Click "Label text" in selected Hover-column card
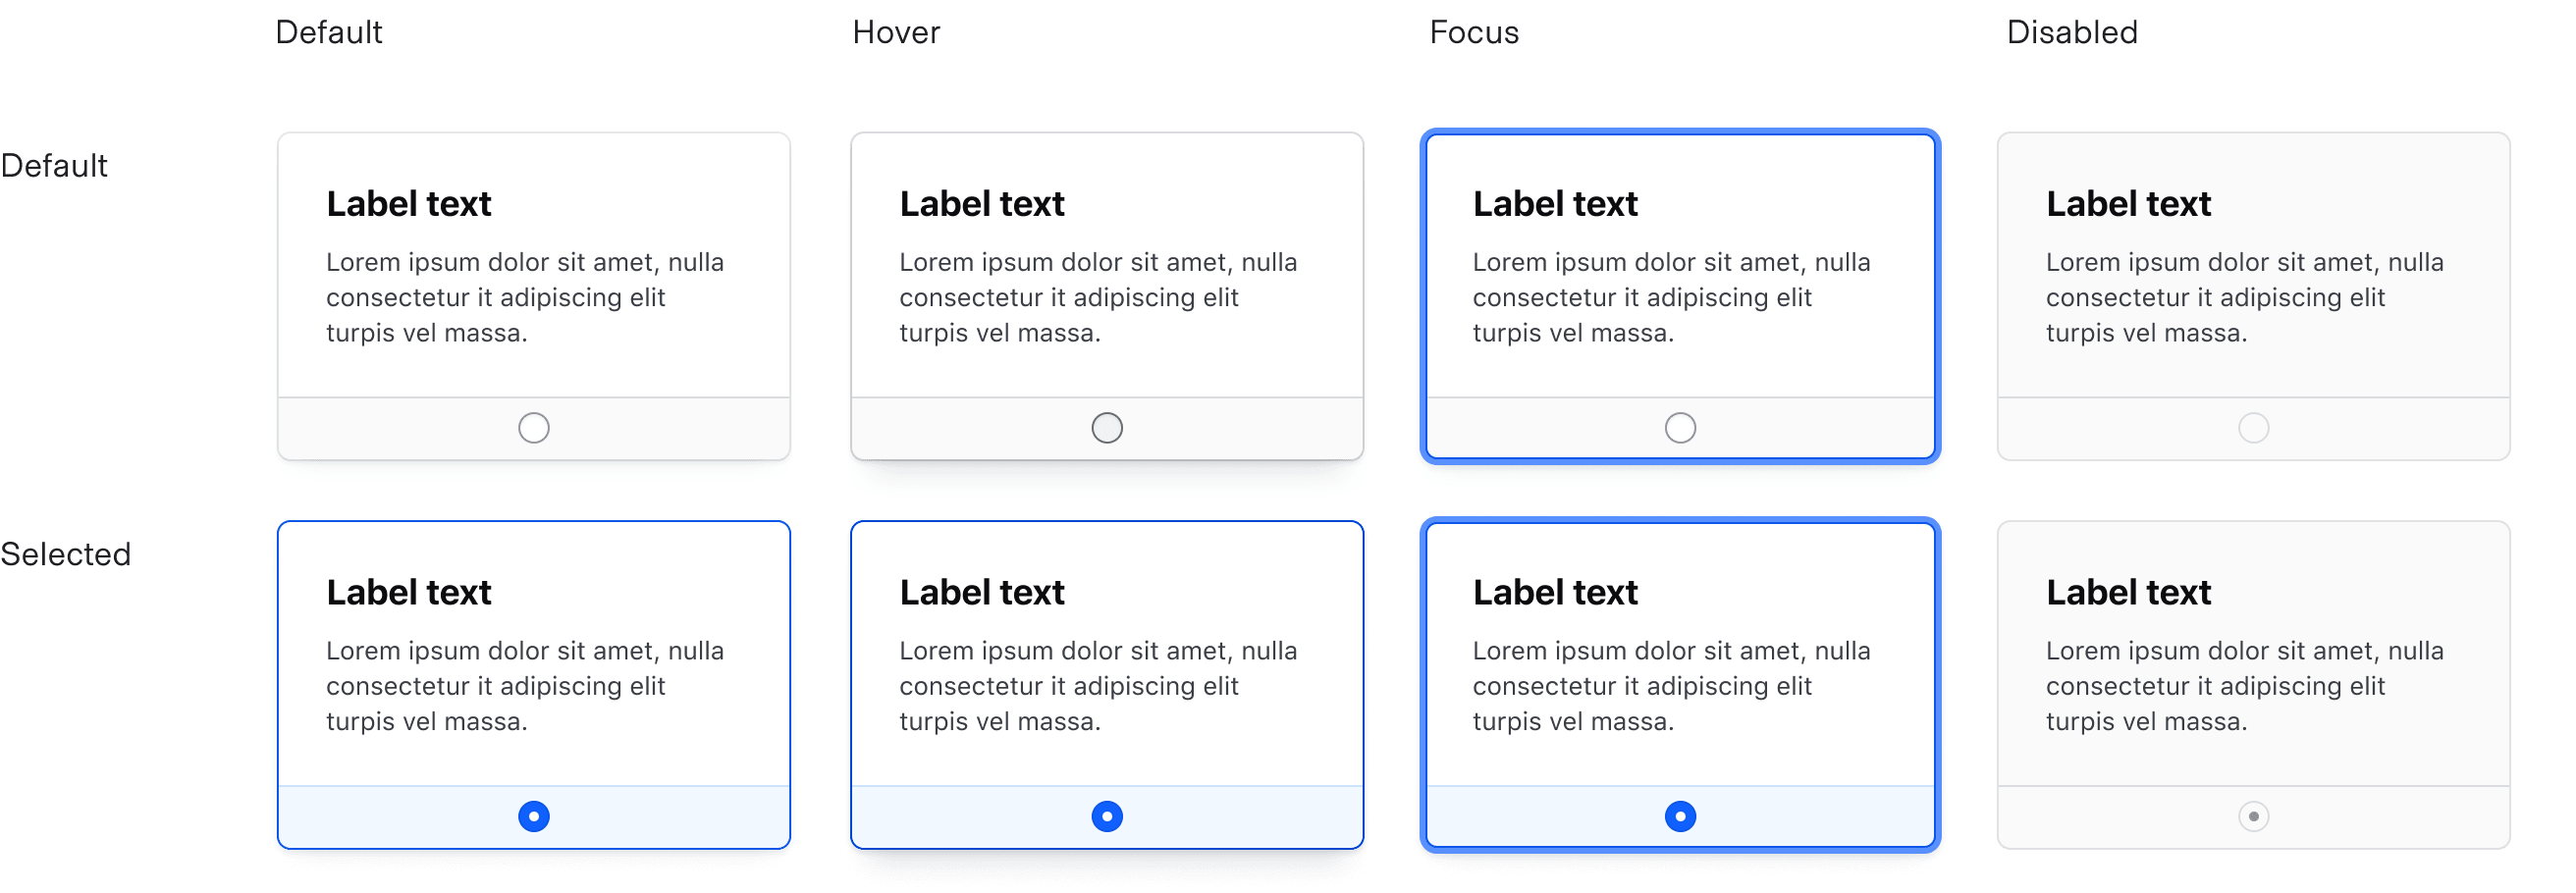Screen dimensions: 2576x893 pos(981,592)
